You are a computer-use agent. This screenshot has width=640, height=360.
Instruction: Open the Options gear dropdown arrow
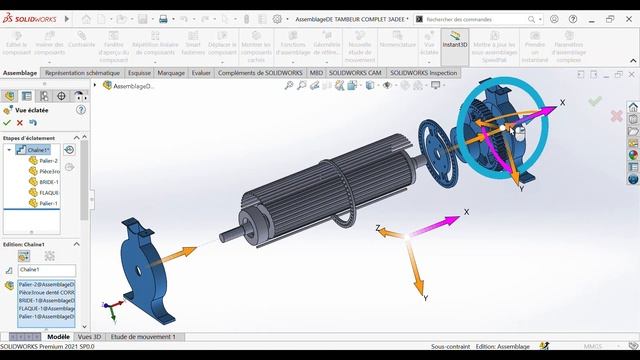pos(287,19)
